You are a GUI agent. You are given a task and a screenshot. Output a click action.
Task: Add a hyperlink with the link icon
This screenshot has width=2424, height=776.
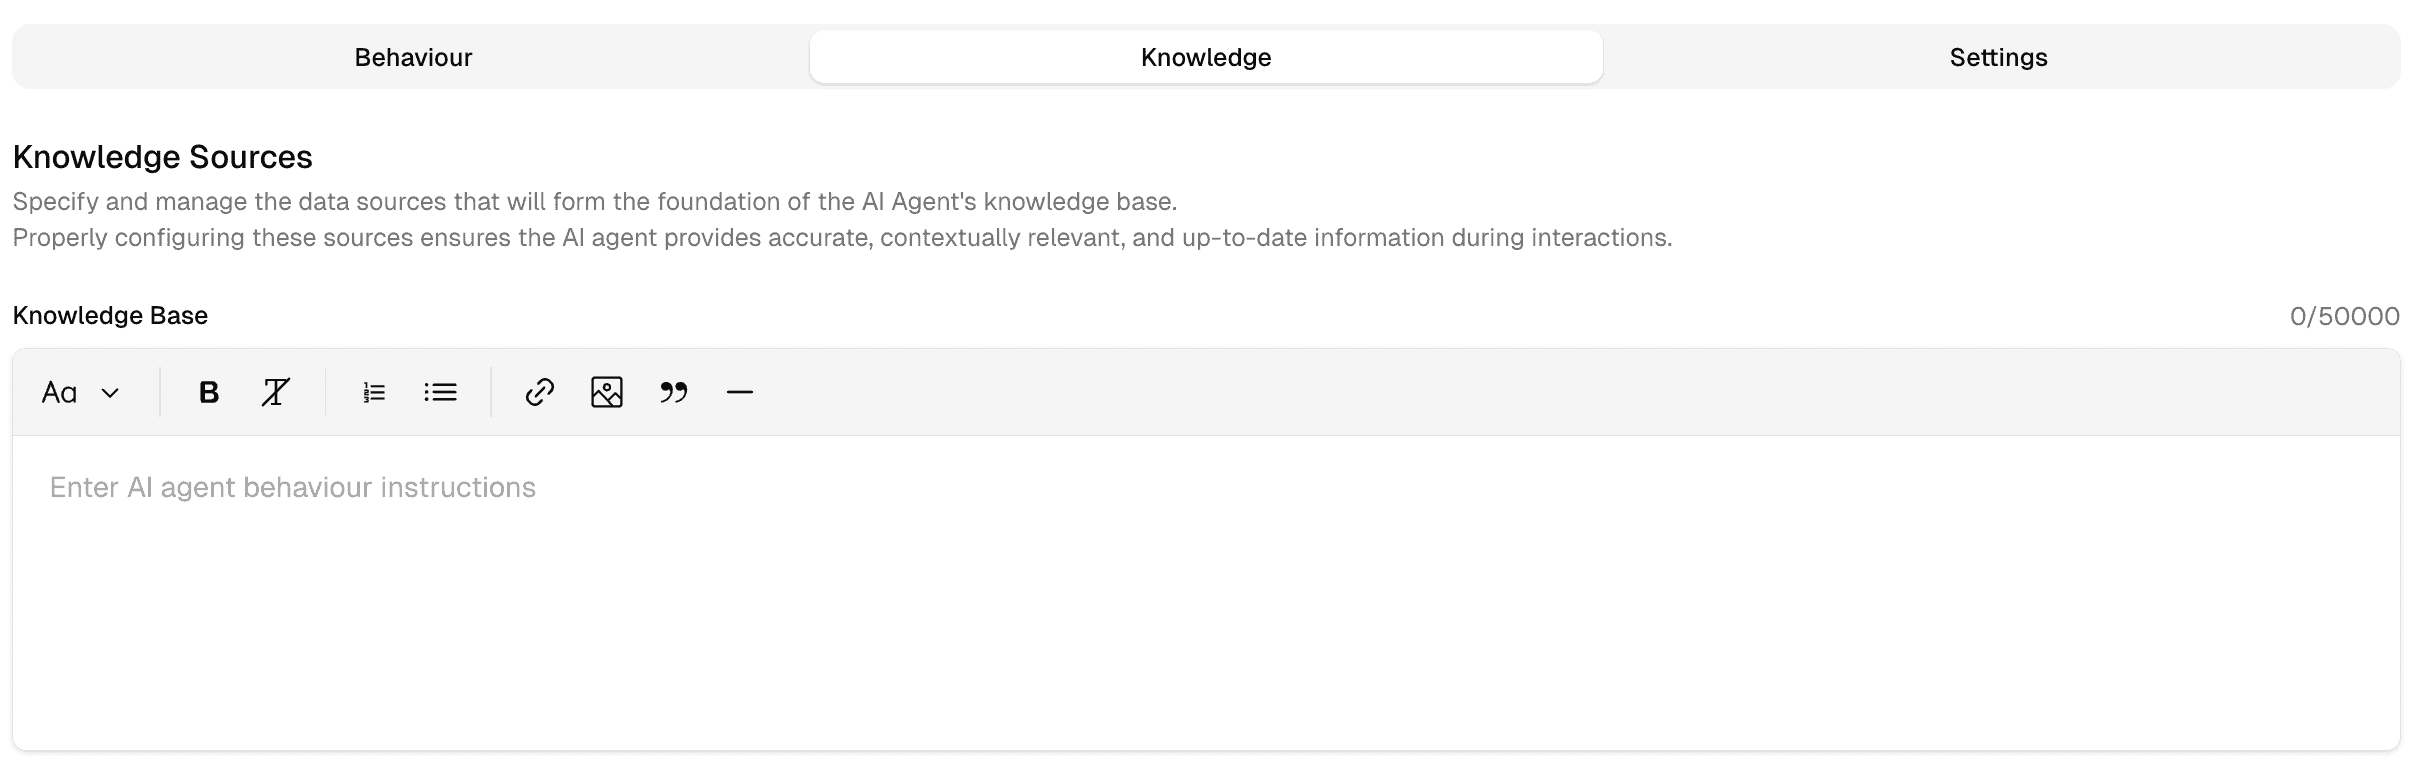(540, 392)
